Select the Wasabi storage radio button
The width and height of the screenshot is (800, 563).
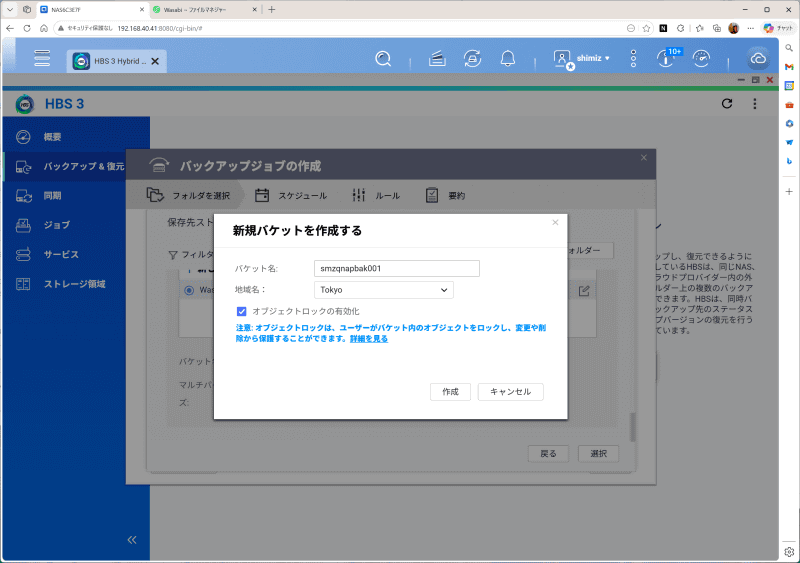(x=189, y=290)
